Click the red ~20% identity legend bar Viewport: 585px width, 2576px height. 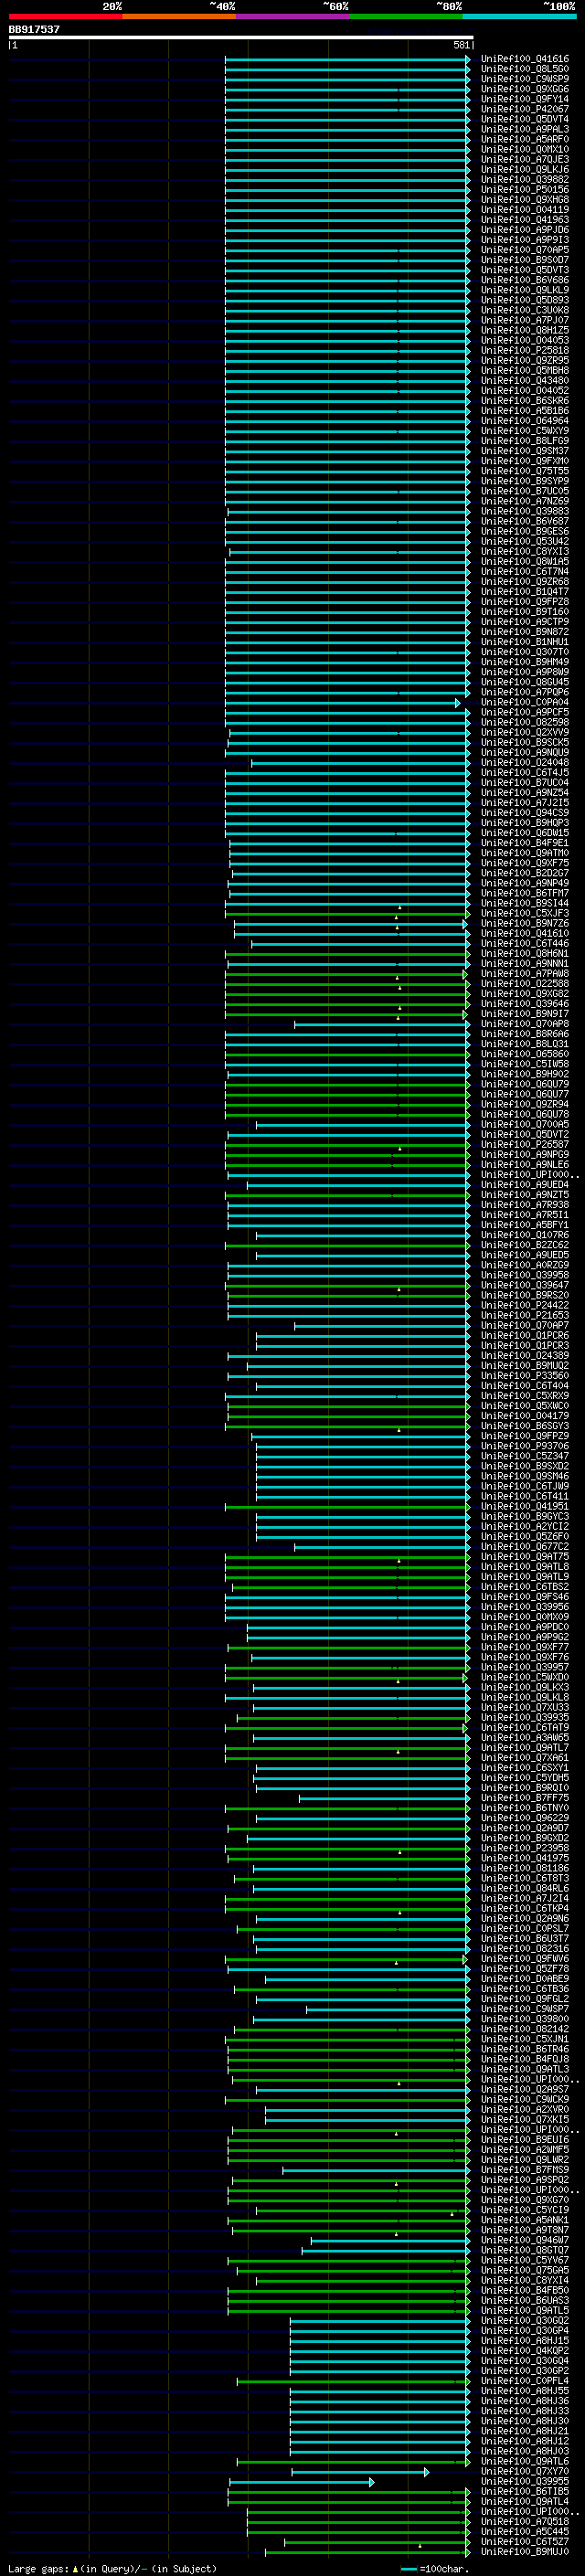65,16
